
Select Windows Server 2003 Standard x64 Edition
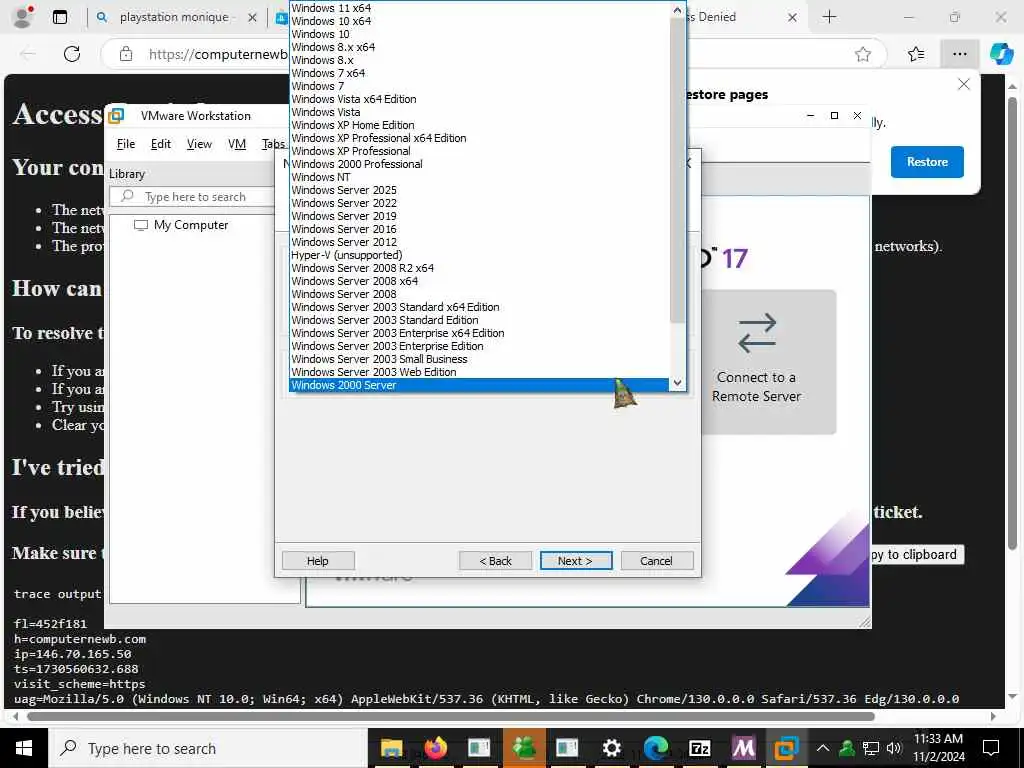pyautogui.click(x=479, y=307)
